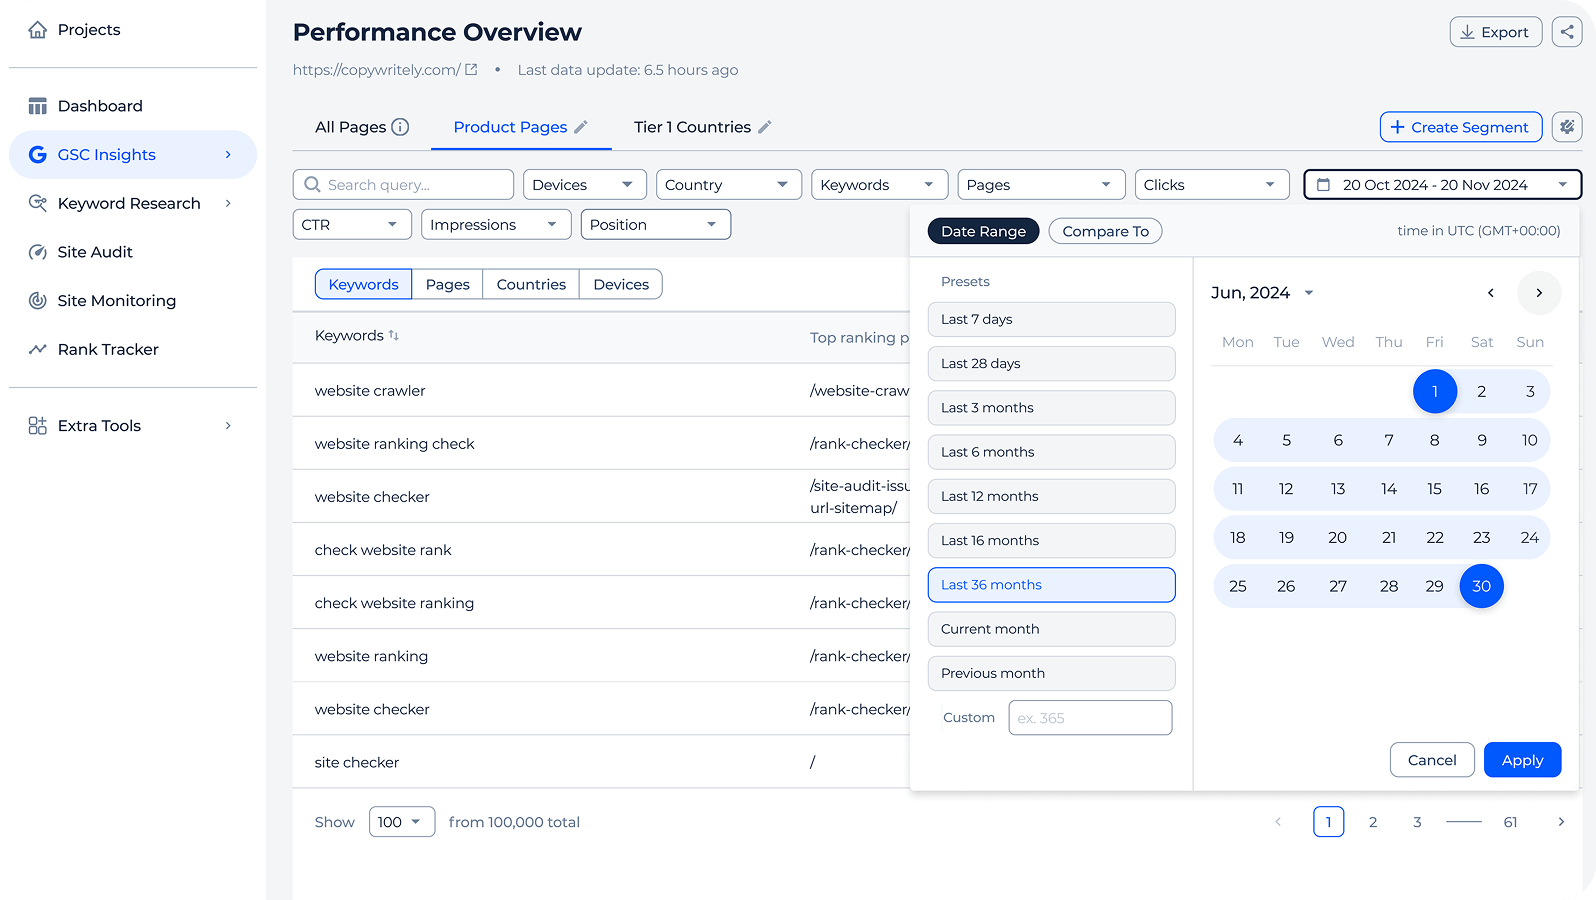Image resolution: width=1596 pixels, height=900 pixels.
Task: Choose the Last 36 months preset
Action: (1051, 585)
